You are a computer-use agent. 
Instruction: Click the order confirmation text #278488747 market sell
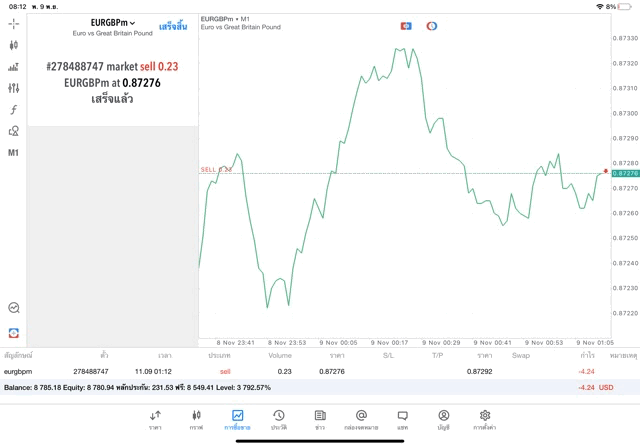coord(112,67)
